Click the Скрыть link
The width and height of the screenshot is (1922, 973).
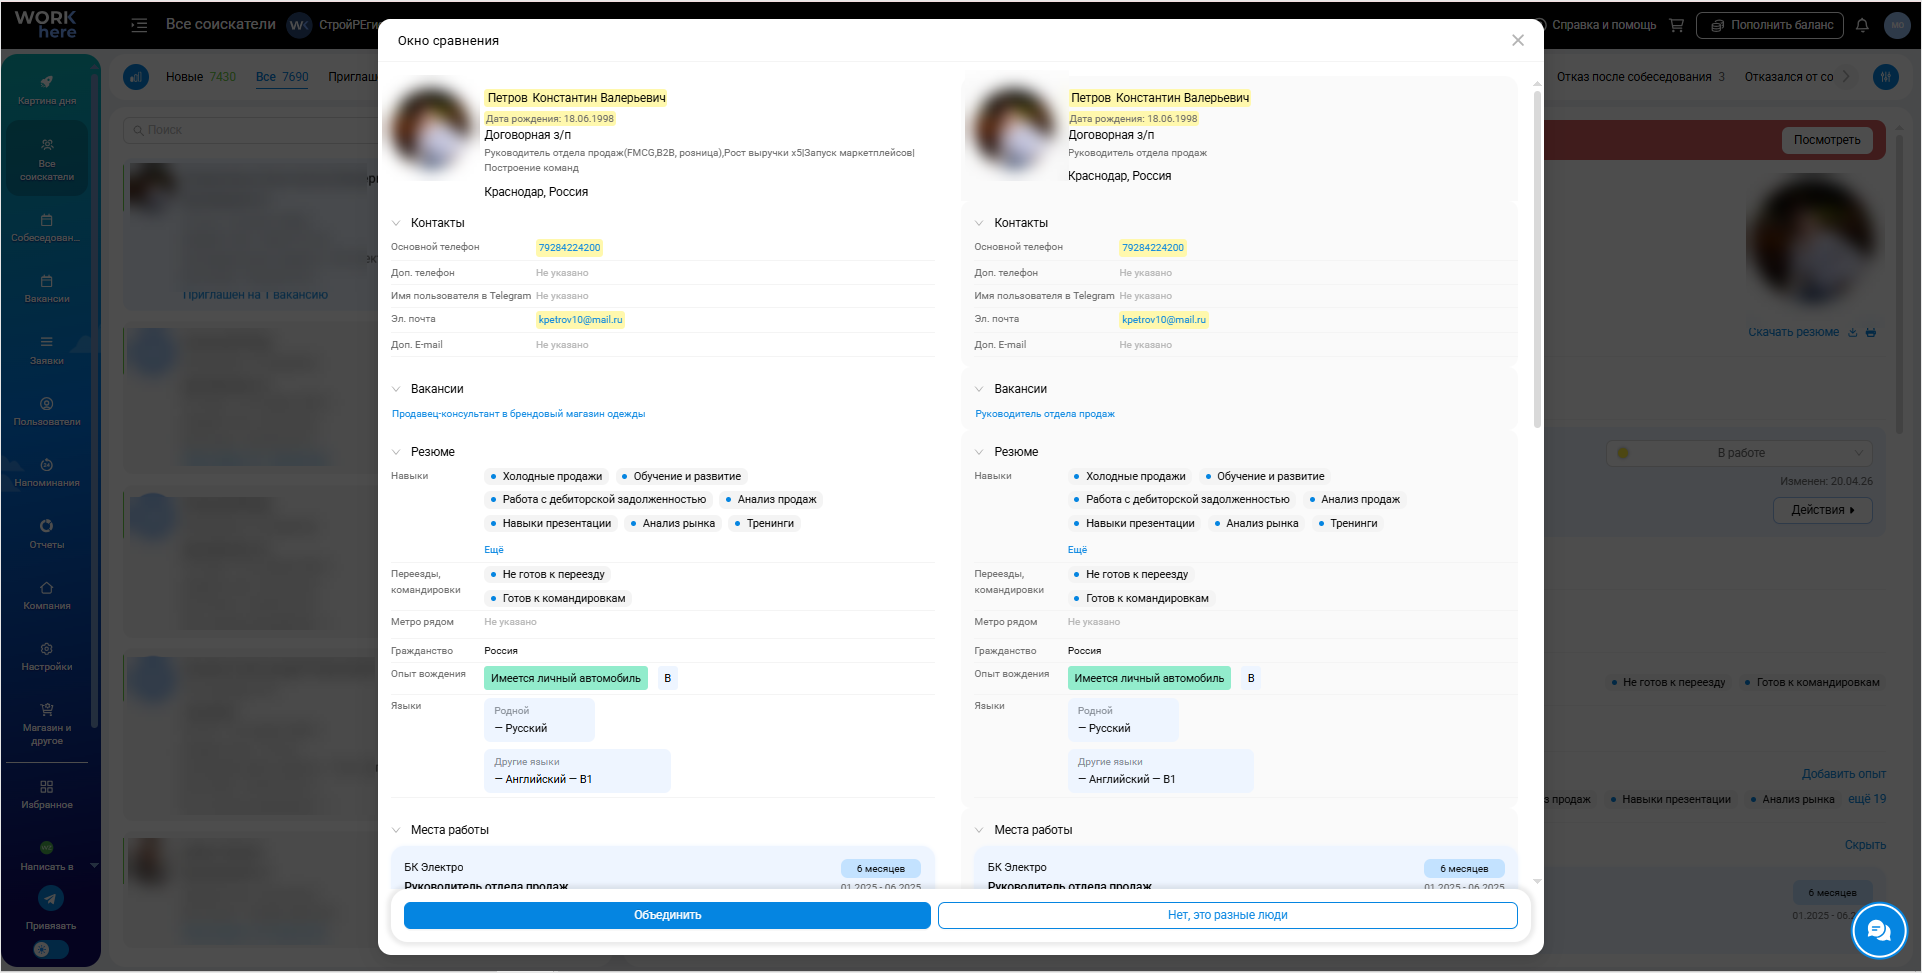point(1865,845)
